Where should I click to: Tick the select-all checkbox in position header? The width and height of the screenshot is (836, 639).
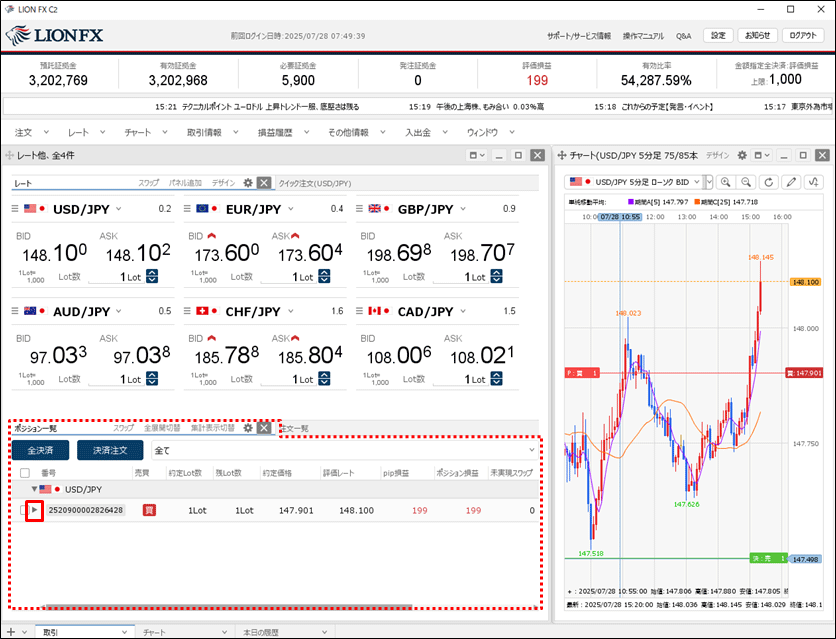coord(24,472)
